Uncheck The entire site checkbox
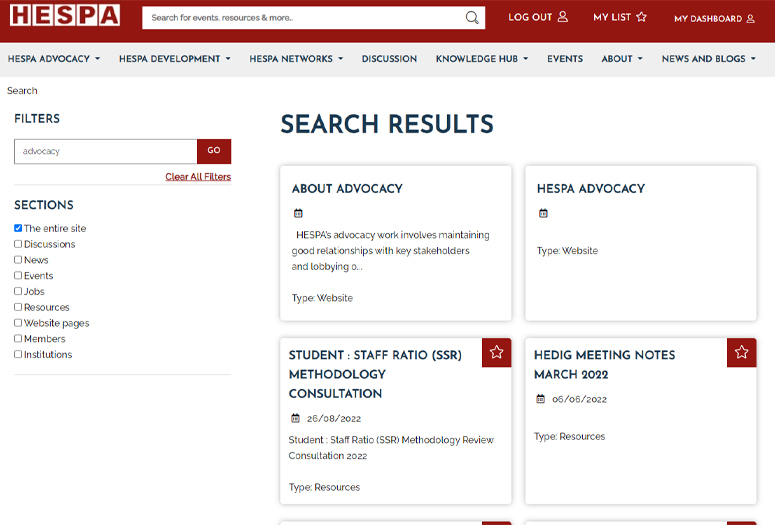Viewport: 775px width, 525px height. tap(18, 228)
